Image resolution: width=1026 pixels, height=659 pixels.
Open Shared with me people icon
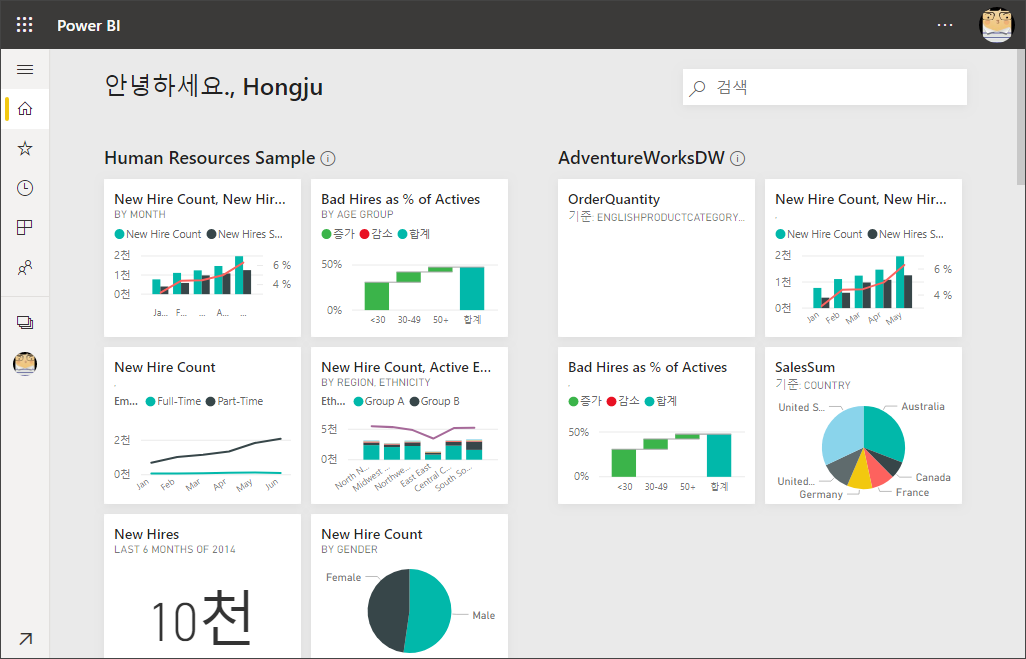point(25,268)
